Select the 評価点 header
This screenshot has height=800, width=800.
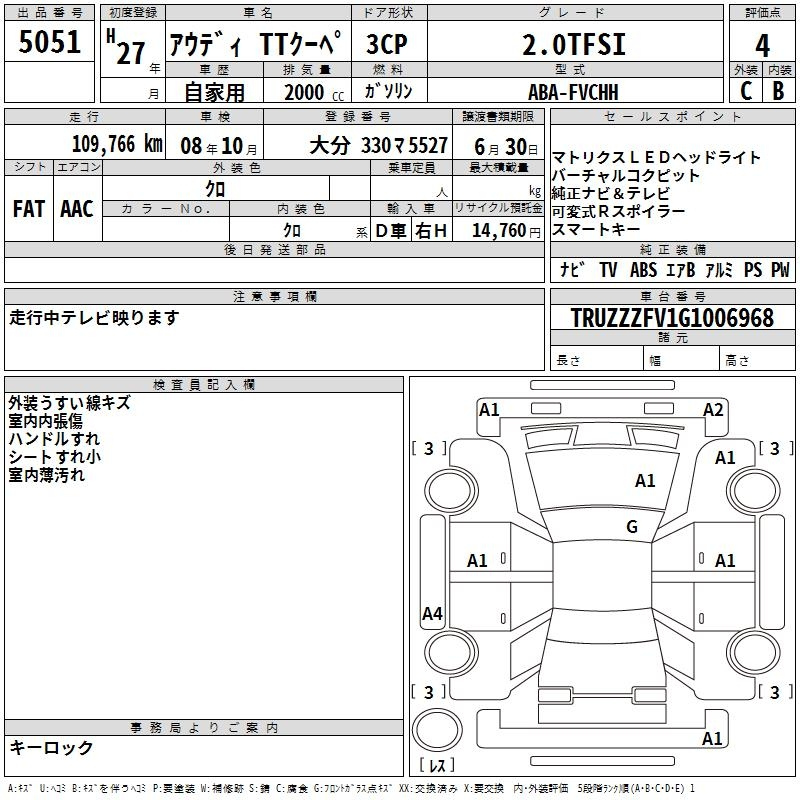pos(762,13)
